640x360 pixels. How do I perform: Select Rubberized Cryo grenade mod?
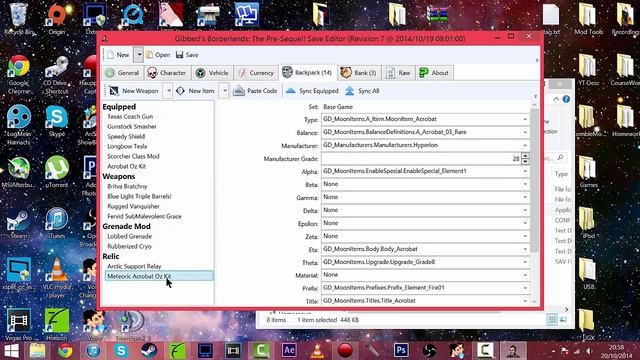(x=129, y=247)
